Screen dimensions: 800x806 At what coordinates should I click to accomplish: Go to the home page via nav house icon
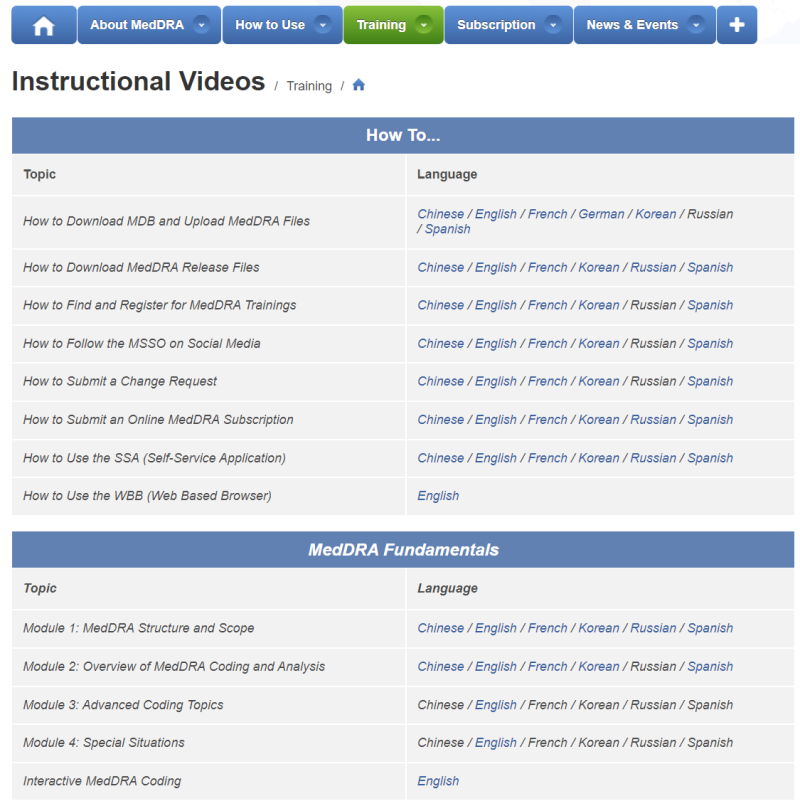[x=44, y=25]
